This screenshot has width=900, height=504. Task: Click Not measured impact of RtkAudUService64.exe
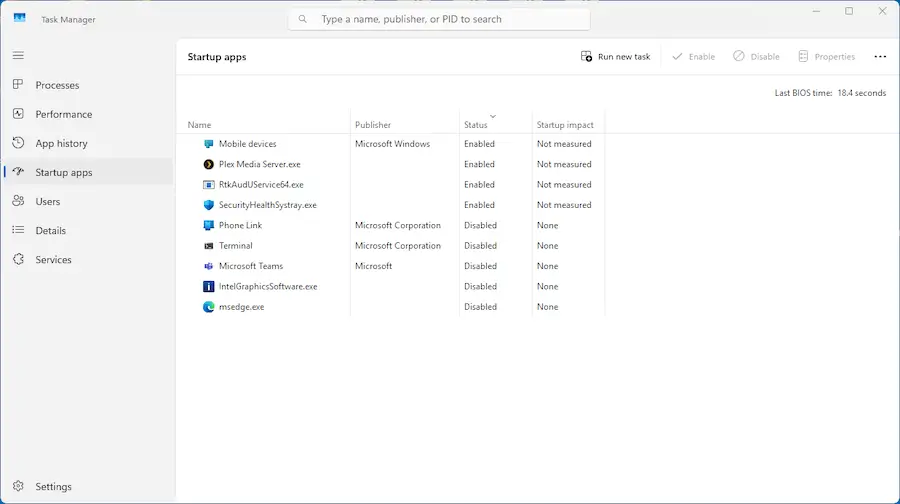[564, 184]
